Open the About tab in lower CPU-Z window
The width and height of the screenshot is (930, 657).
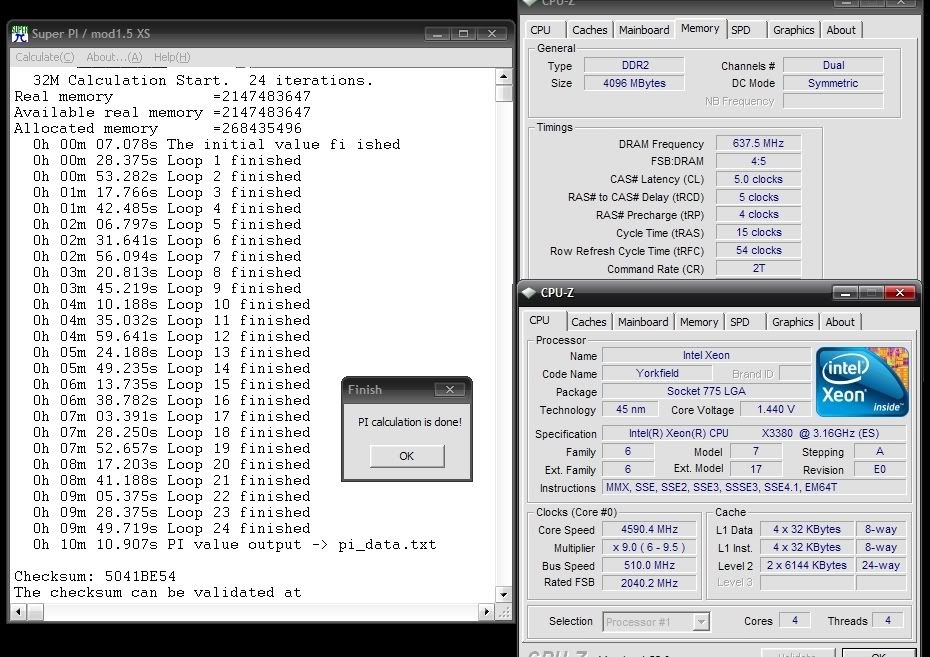pyautogui.click(x=840, y=322)
